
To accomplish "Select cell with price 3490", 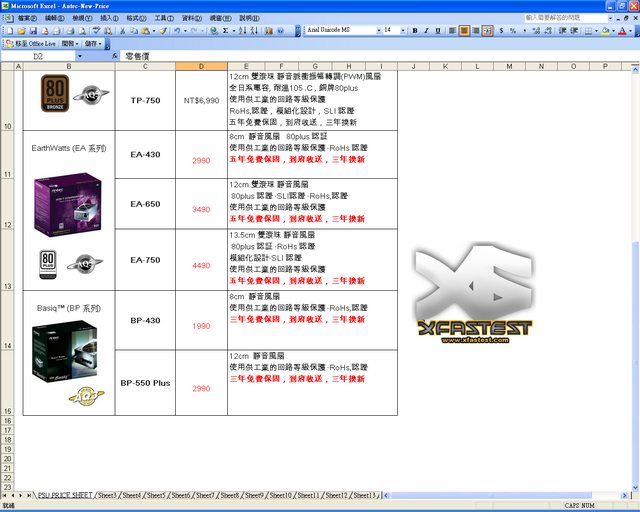I will 201,204.
